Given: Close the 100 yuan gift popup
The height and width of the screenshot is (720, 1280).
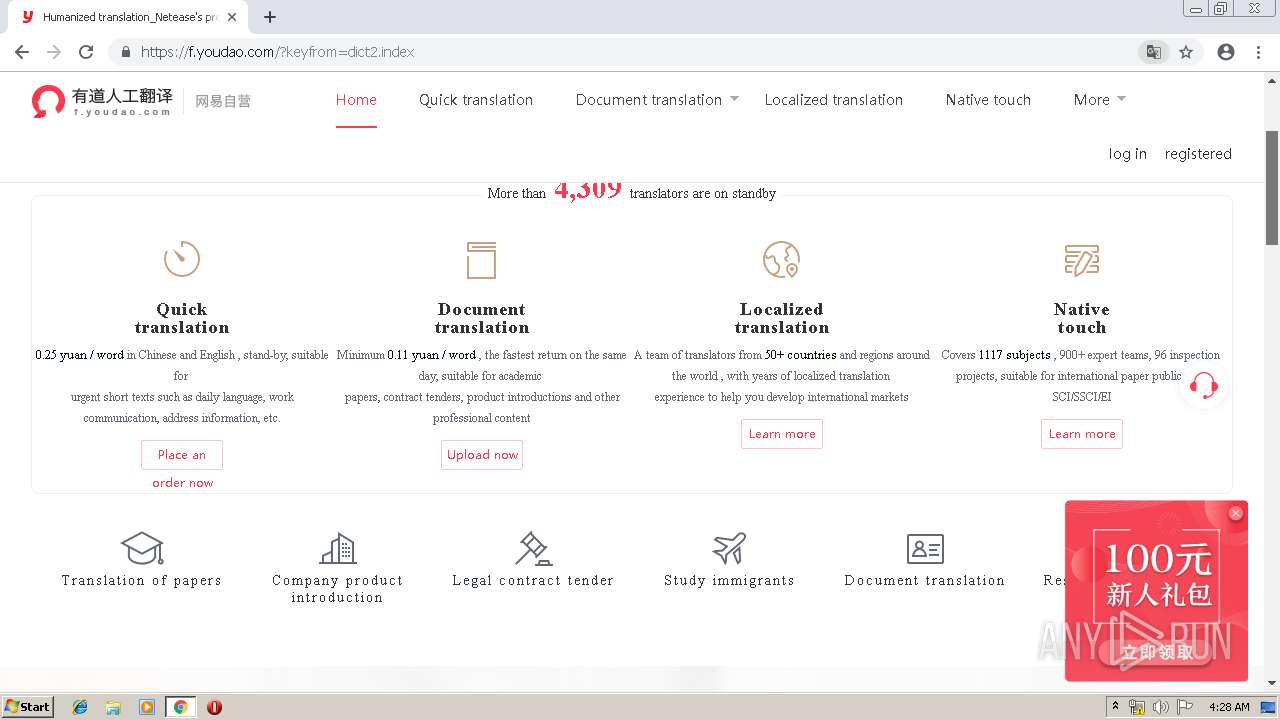Looking at the screenshot, I should [1236, 513].
